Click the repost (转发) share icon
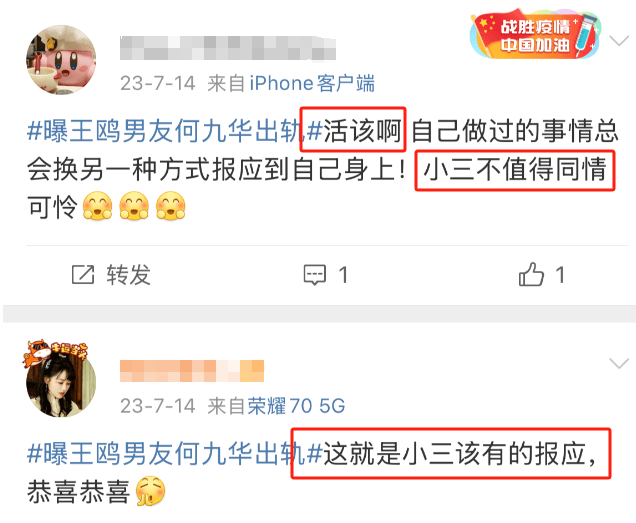This screenshot has width=636, height=523. tap(83, 275)
